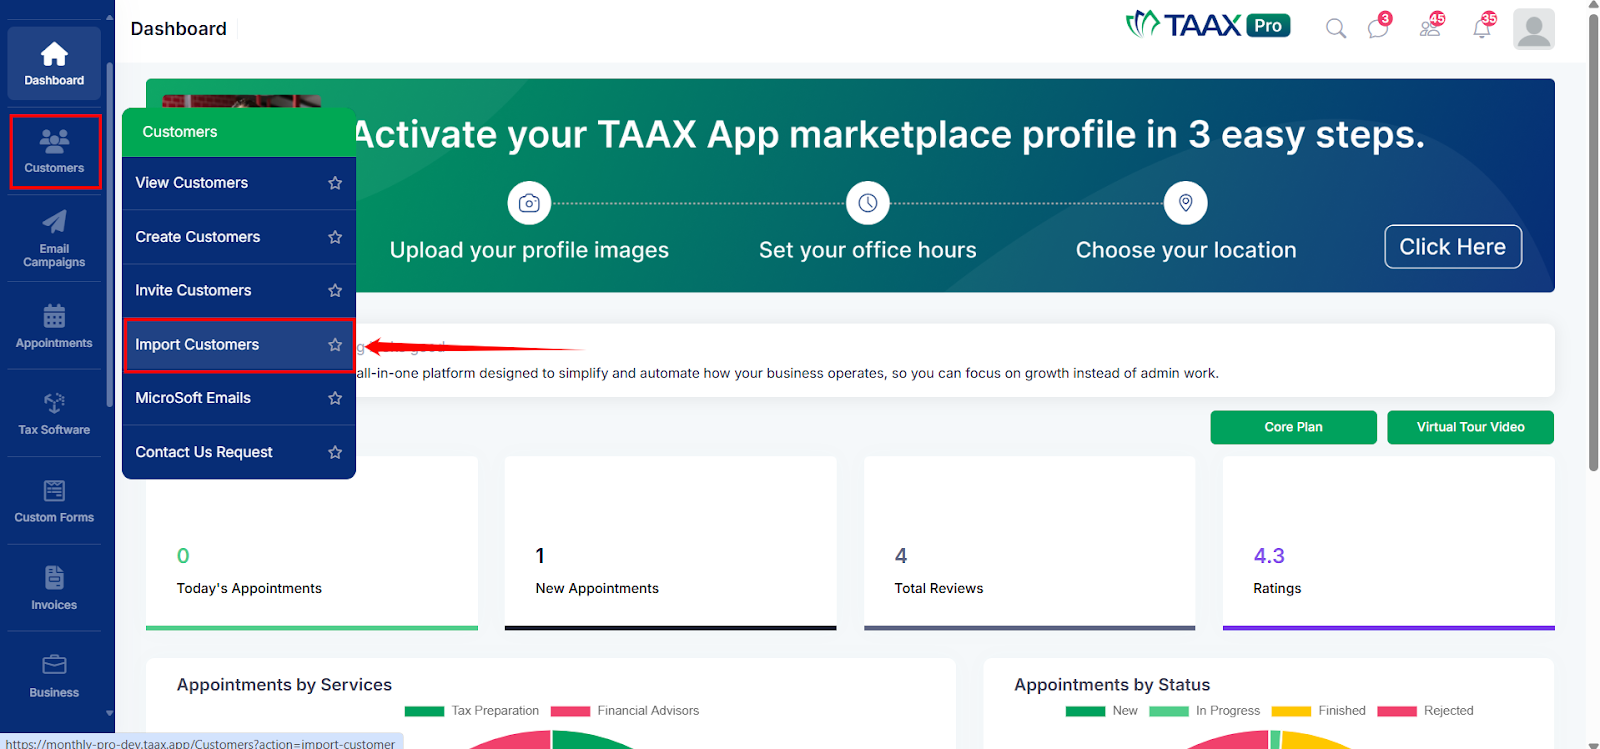Click the Customers flyout header
Screen dimensions: 1600x749
pyautogui.click(x=239, y=132)
